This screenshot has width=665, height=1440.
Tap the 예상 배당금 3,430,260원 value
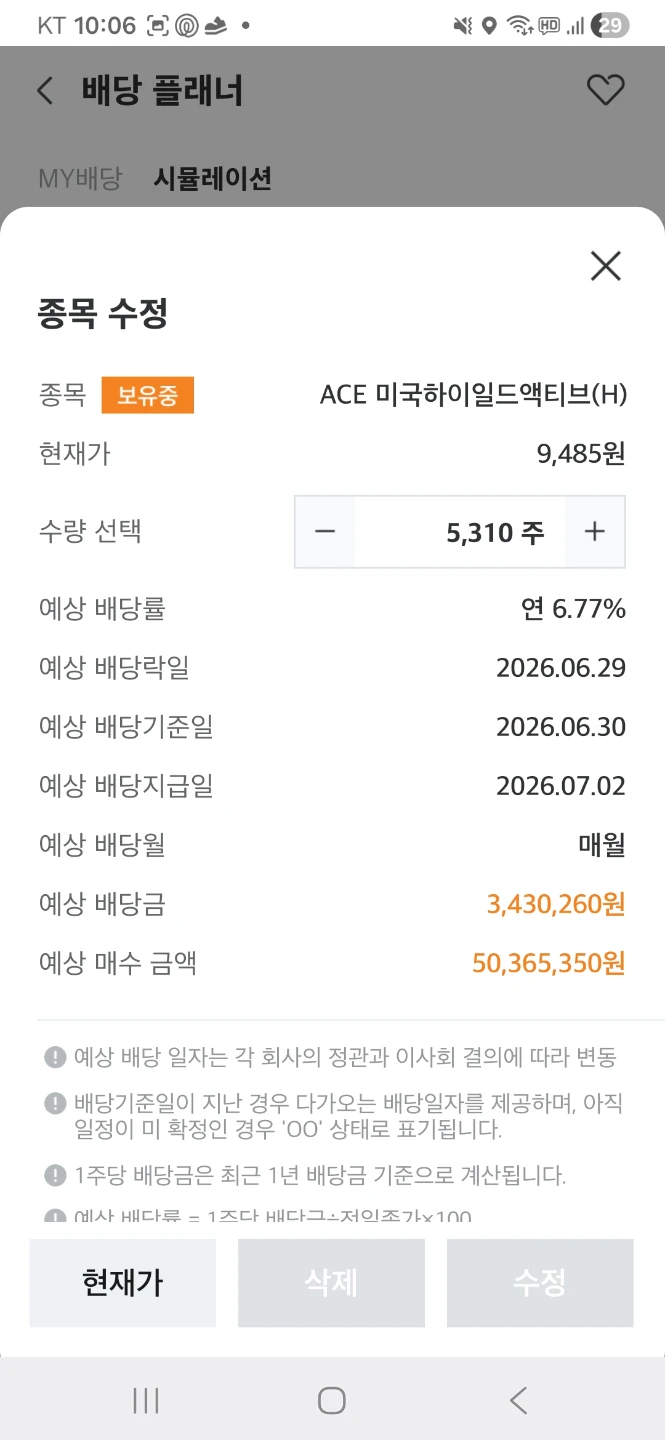pos(556,905)
